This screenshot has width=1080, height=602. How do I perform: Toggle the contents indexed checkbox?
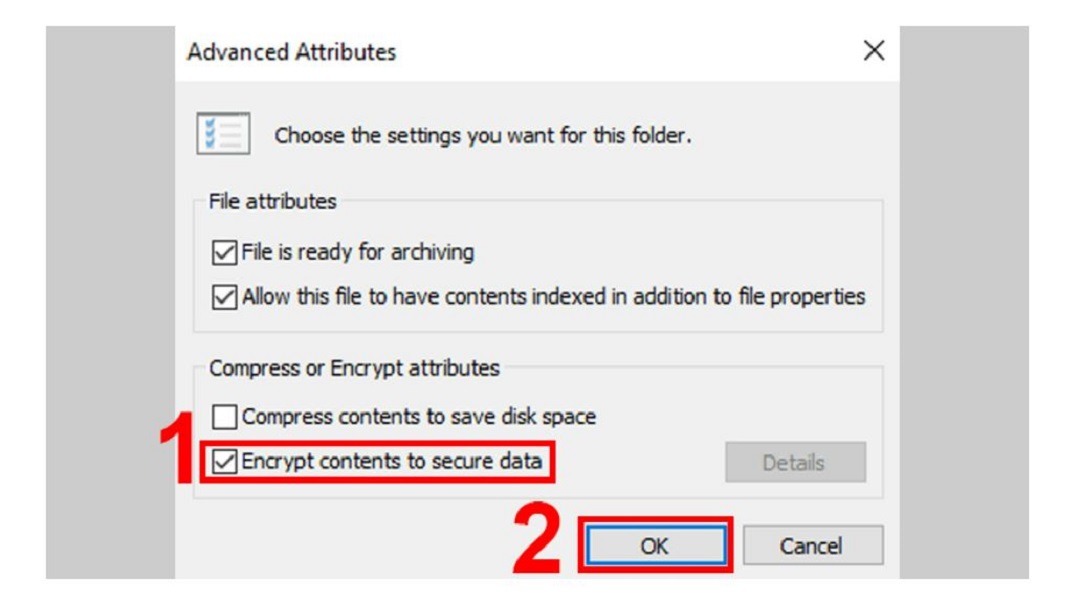[225, 297]
